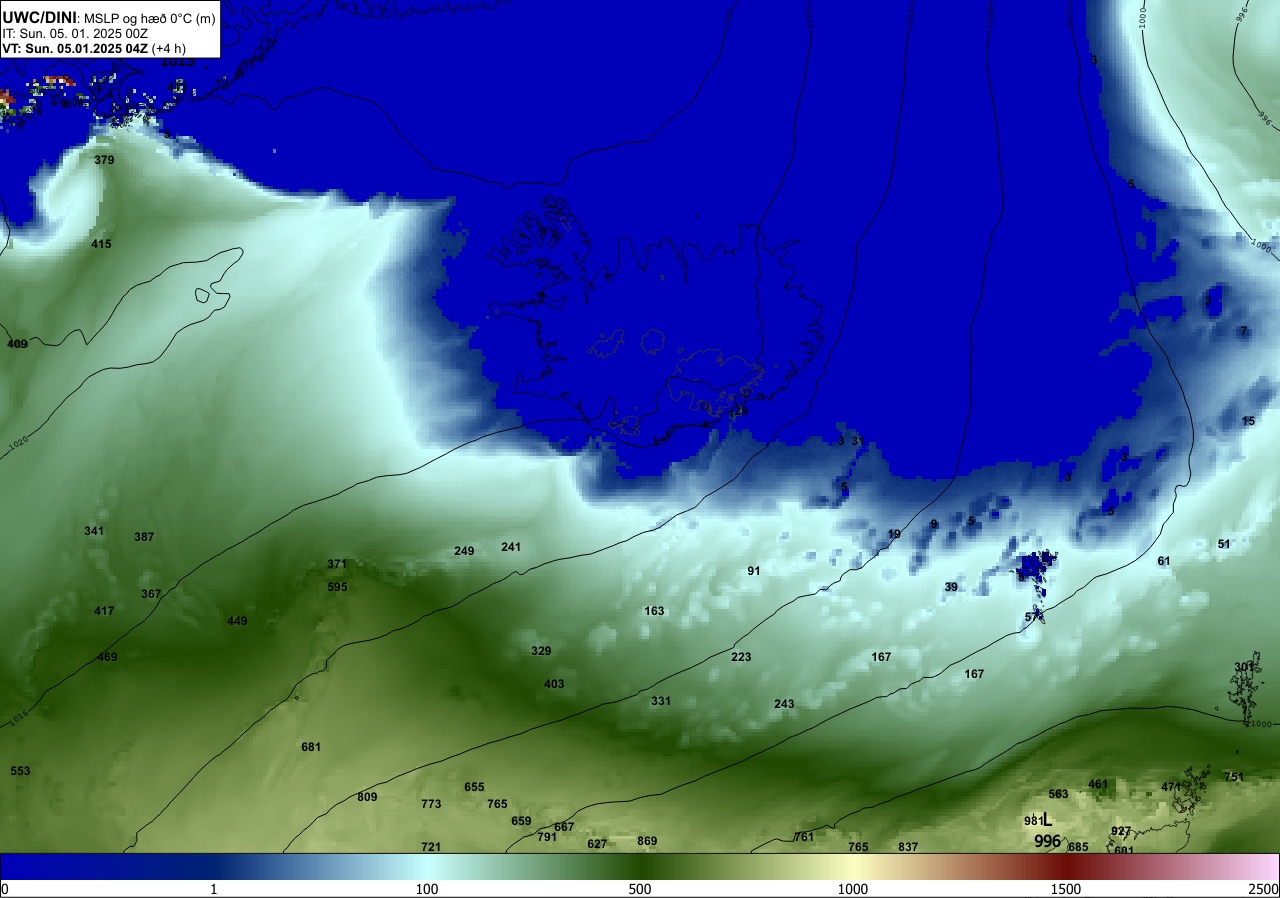Select the initial time line 'IT: Sun. 05. 01. 2025 00Z'
1280x898 pixels.
point(76,33)
